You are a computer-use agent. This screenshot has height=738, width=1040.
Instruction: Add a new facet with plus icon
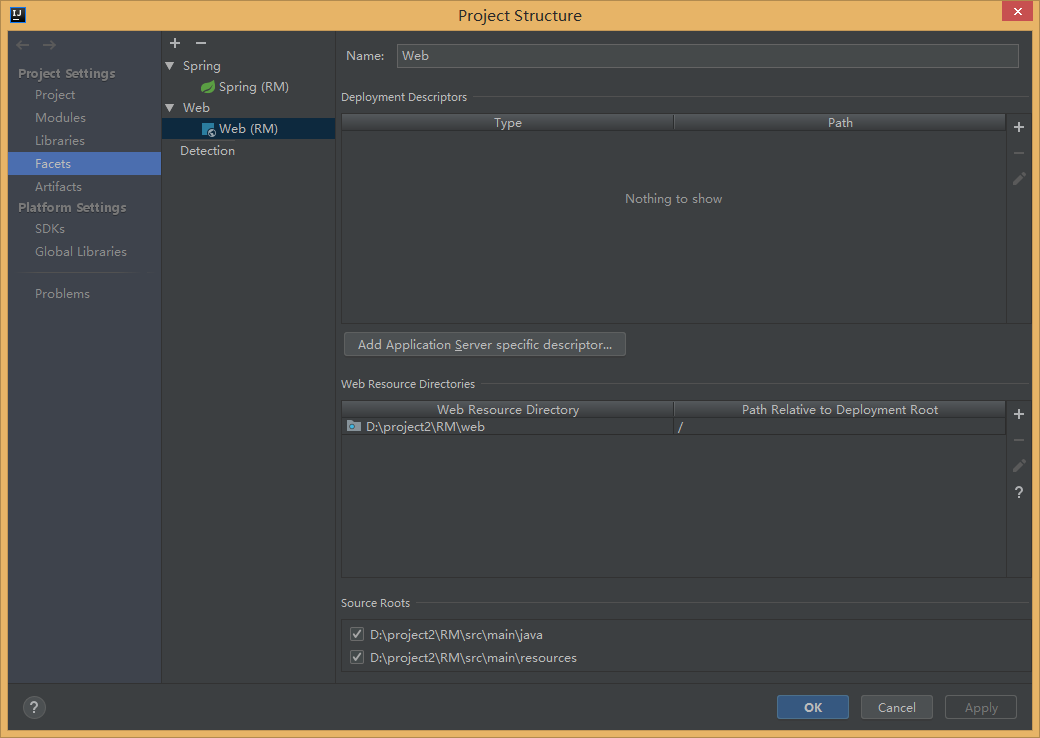(x=175, y=43)
